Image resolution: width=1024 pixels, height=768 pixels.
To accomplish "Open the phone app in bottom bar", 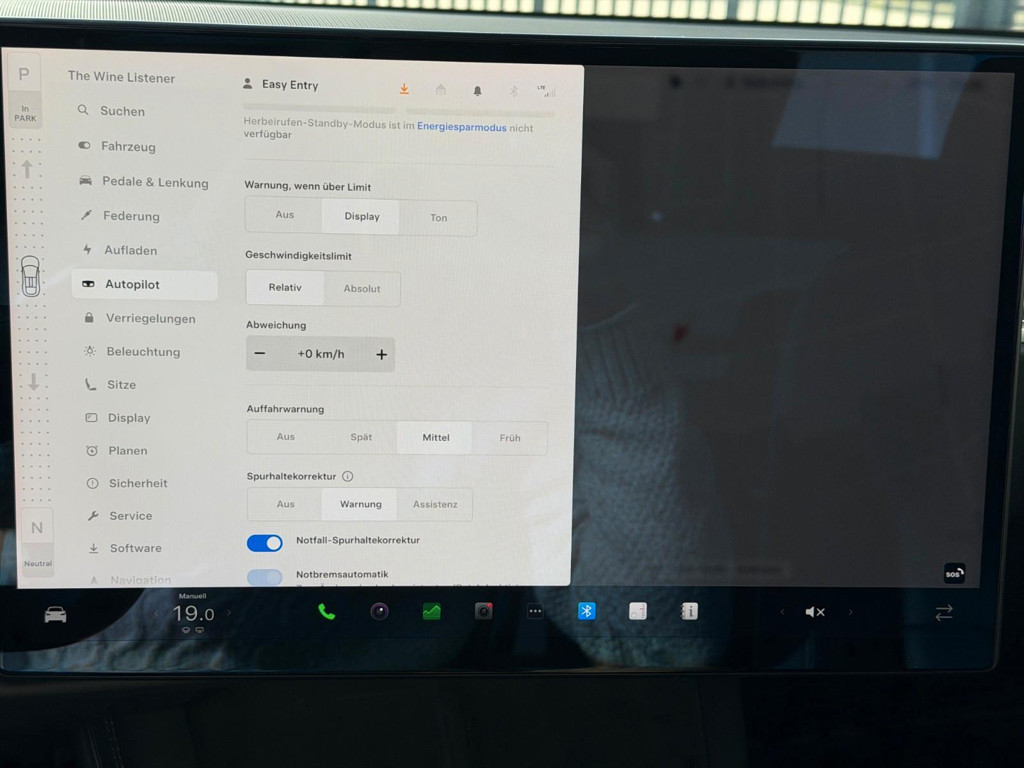I will tap(326, 612).
